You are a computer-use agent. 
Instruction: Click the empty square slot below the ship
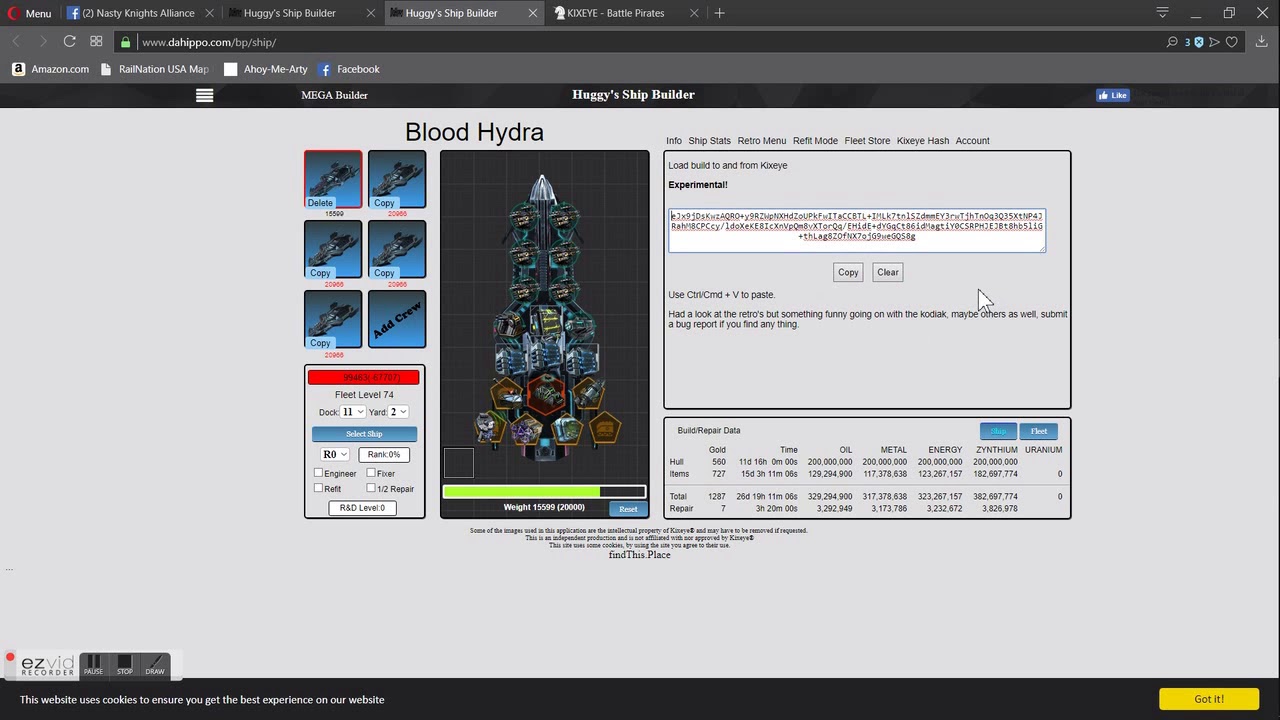[x=459, y=463]
